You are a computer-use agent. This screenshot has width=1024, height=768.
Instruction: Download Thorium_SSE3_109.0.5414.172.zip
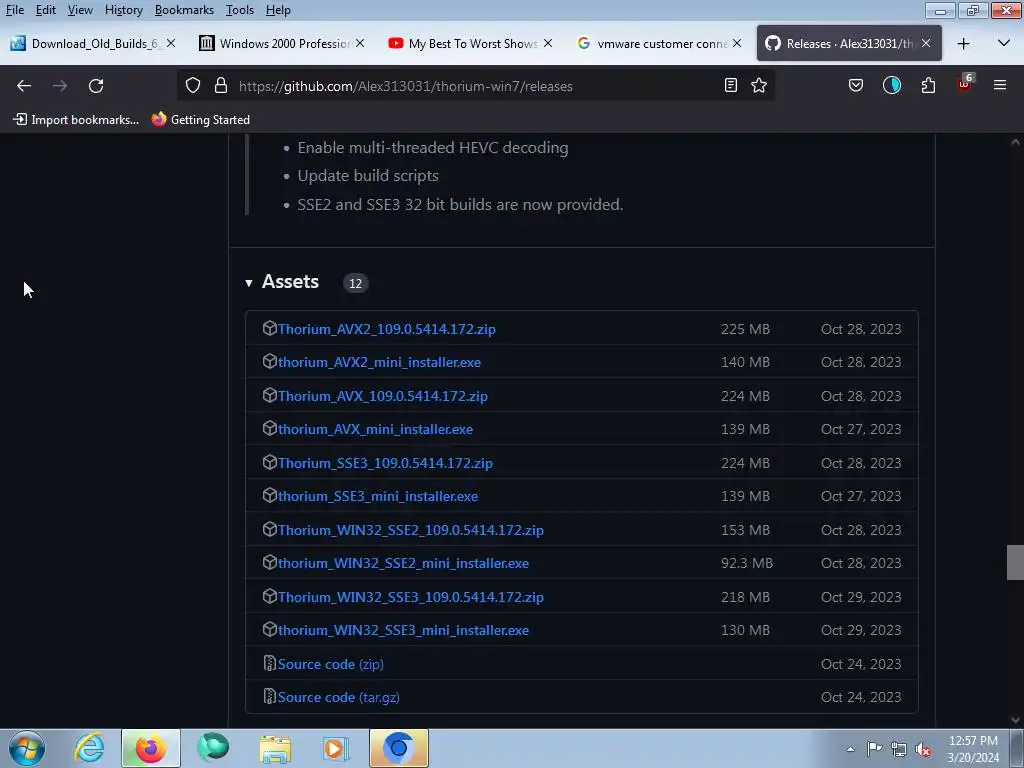tap(385, 464)
